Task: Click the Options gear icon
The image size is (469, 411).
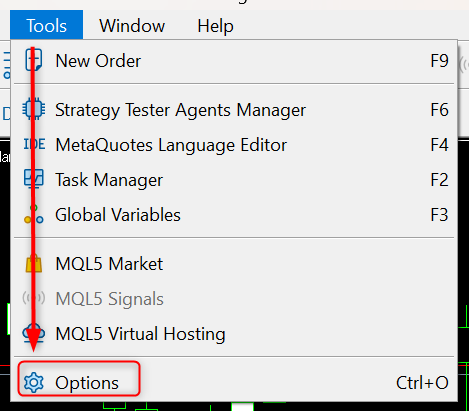Action: (x=34, y=383)
